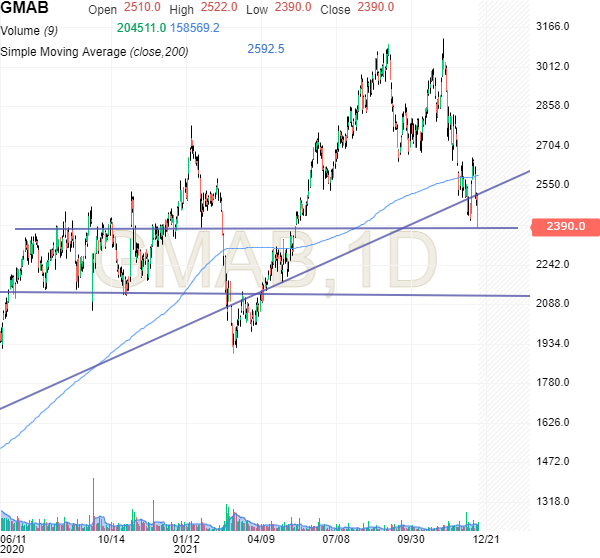Click the green volume value 204511.0

click(141, 28)
